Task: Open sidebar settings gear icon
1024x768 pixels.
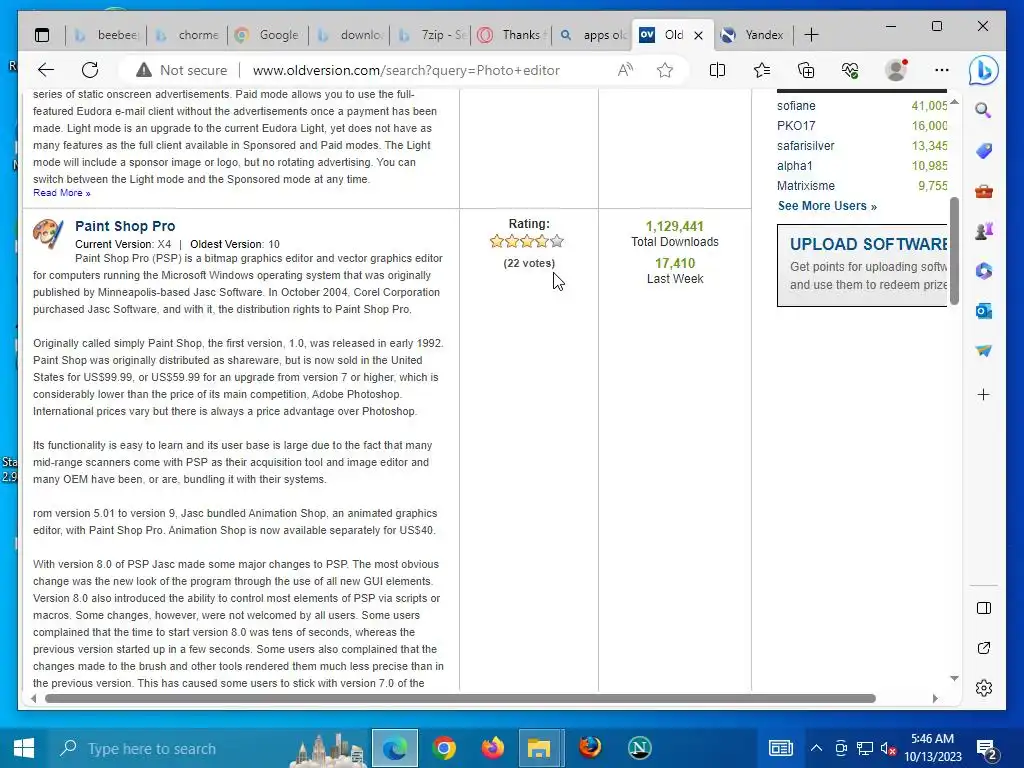Action: click(x=984, y=688)
